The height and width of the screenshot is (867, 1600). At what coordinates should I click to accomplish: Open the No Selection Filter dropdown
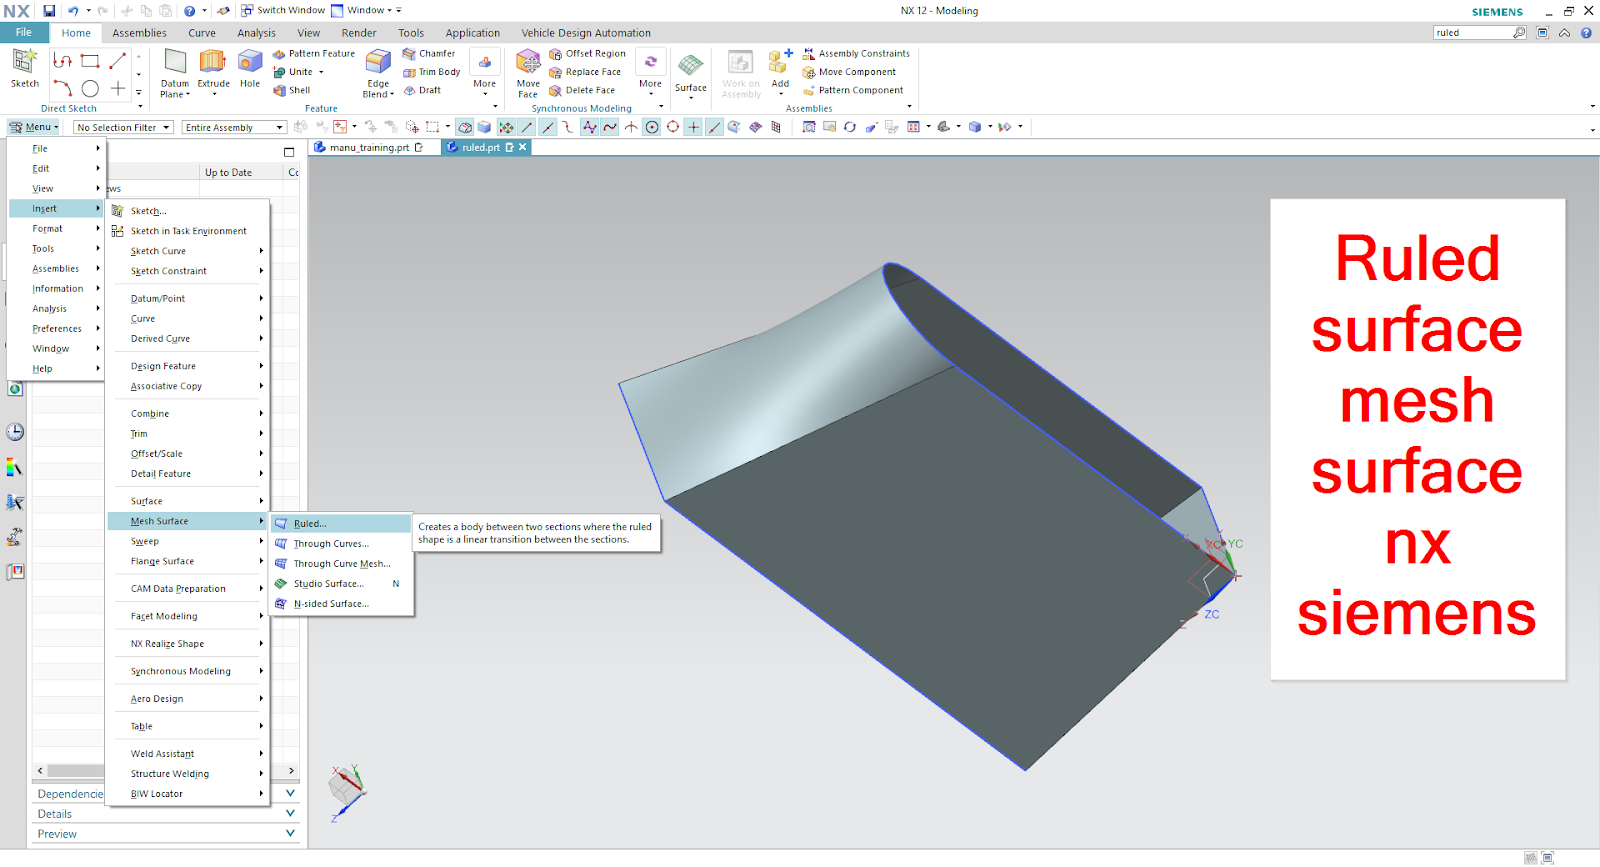(123, 127)
